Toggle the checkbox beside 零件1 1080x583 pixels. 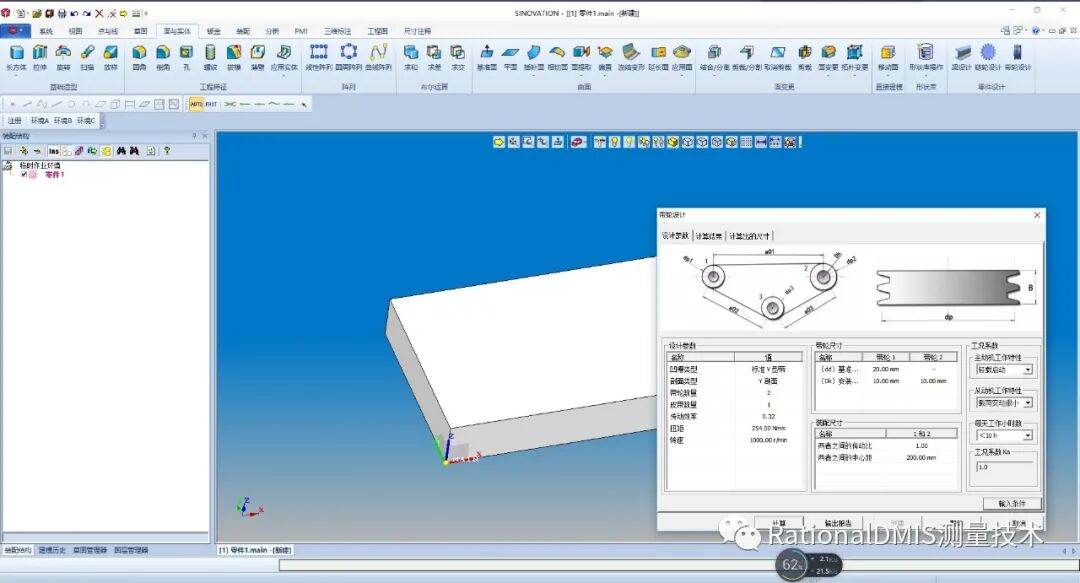pos(24,175)
